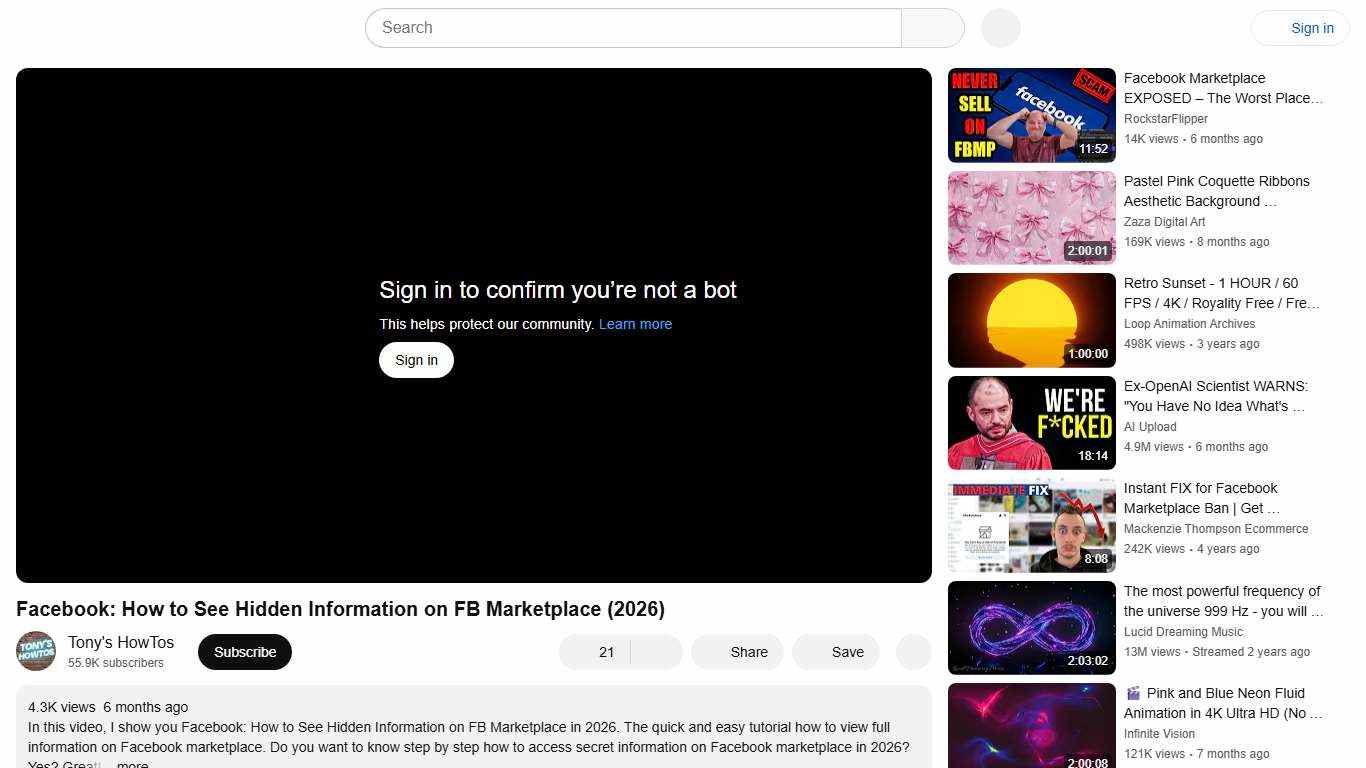Click the Save icon under the video
This screenshot has width=1366, height=768.
click(836, 651)
